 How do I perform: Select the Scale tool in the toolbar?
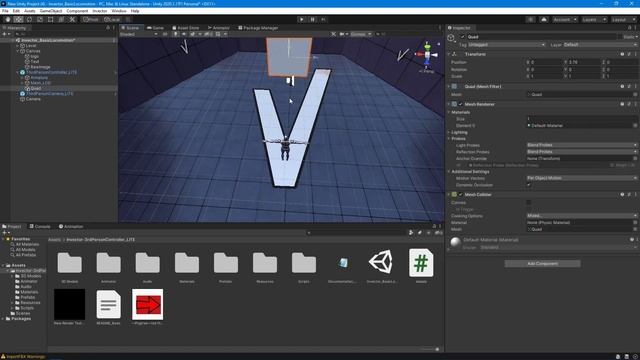click(x=40, y=19)
